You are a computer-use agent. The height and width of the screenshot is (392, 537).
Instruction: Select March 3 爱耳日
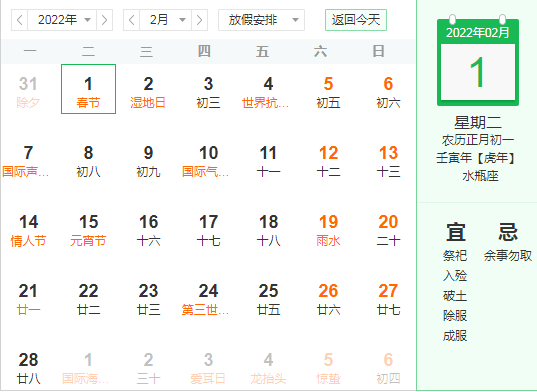click(x=208, y=368)
